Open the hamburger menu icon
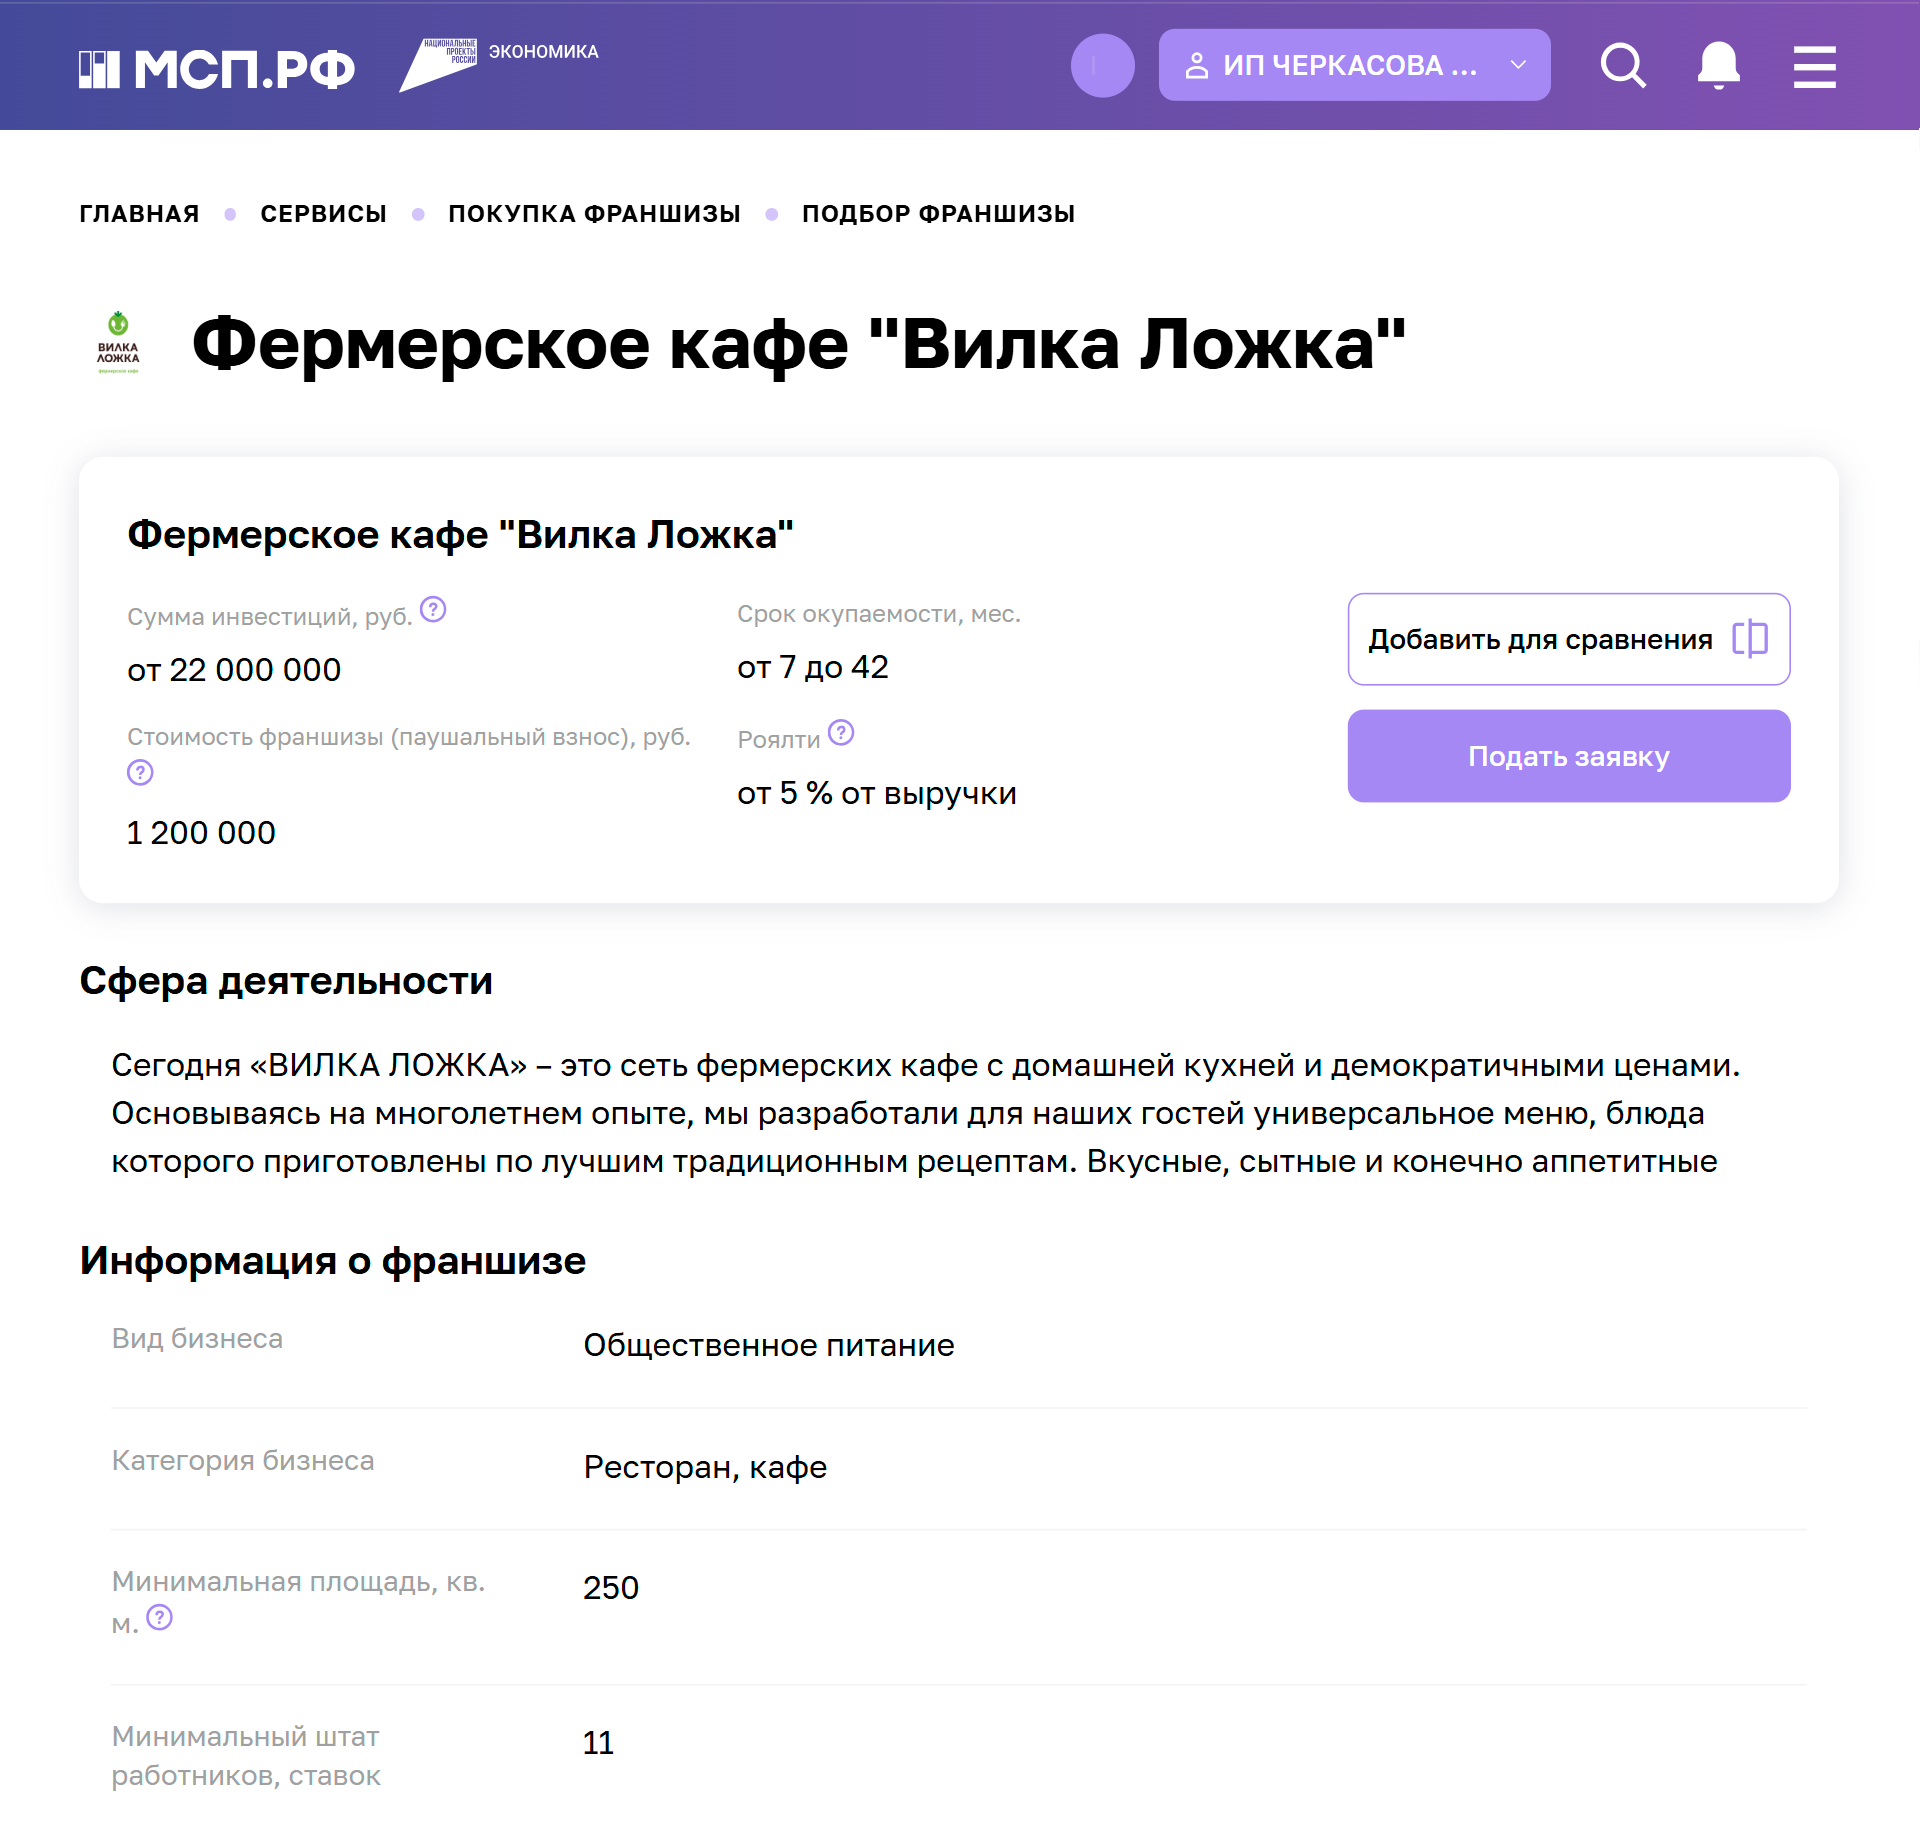Image resolution: width=1920 pixels, height=1834 pixels. (x=1814, y=66)
